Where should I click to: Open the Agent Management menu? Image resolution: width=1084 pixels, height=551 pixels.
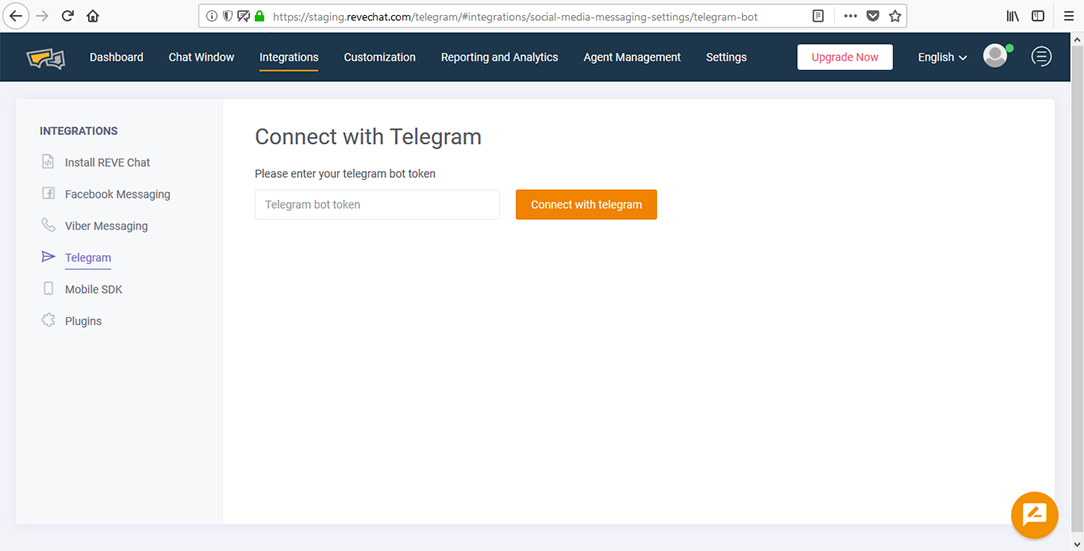[x=632, y=57]
